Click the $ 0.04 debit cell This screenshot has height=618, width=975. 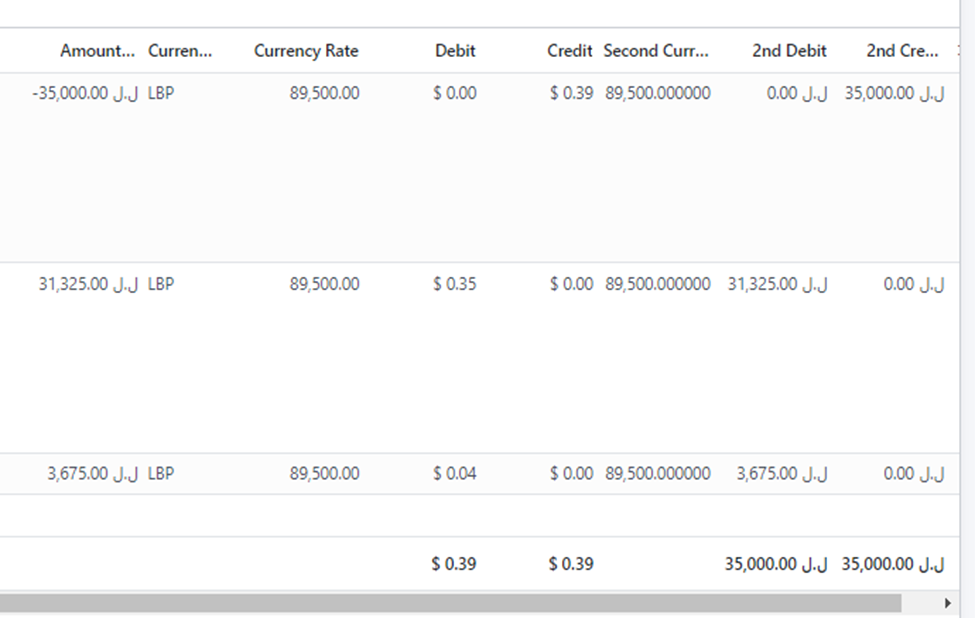tap(455, 474)
